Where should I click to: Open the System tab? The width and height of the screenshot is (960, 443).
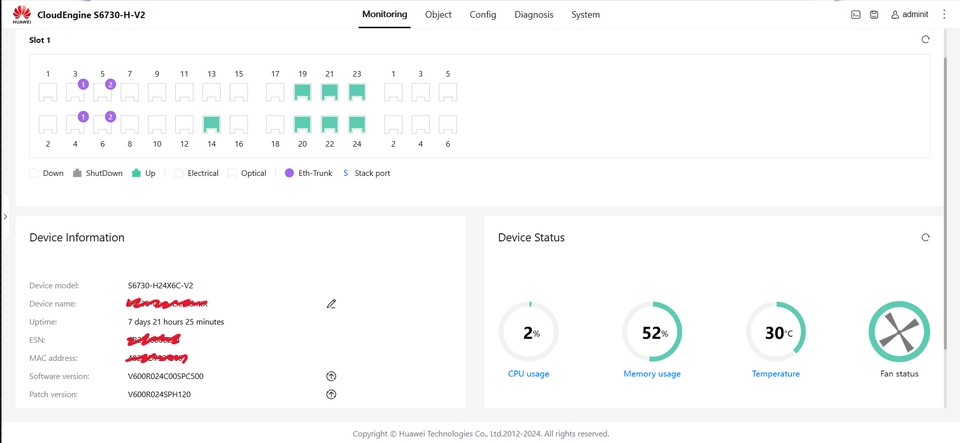[x=585, y=15]
